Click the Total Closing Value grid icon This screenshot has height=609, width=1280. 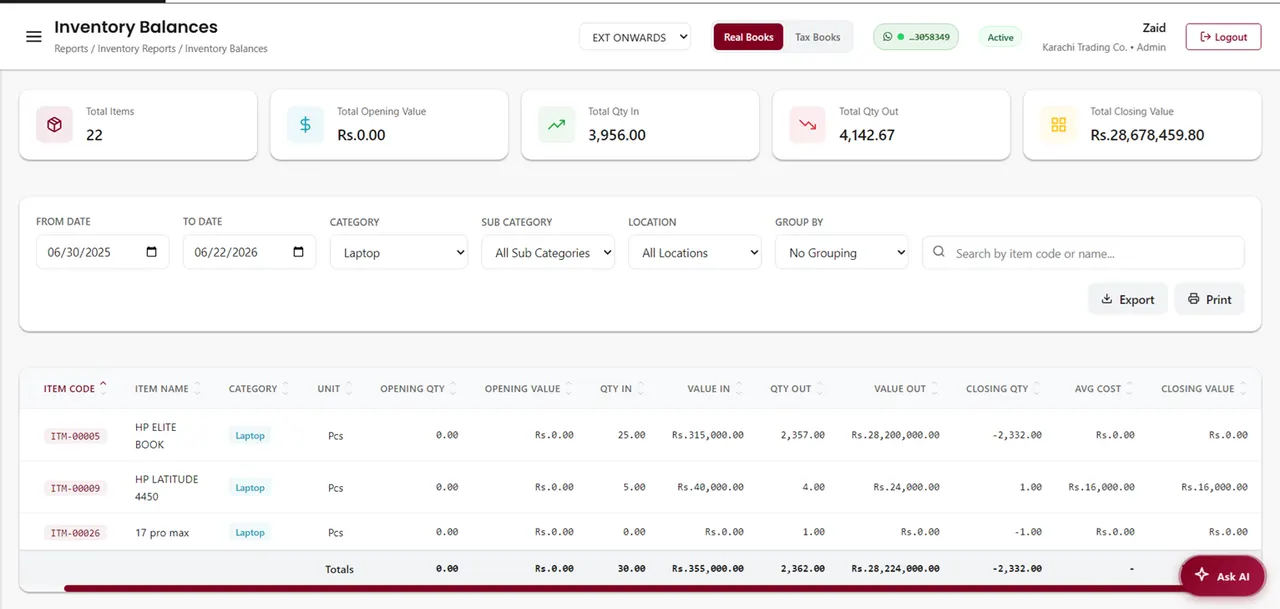[1059, 125]
